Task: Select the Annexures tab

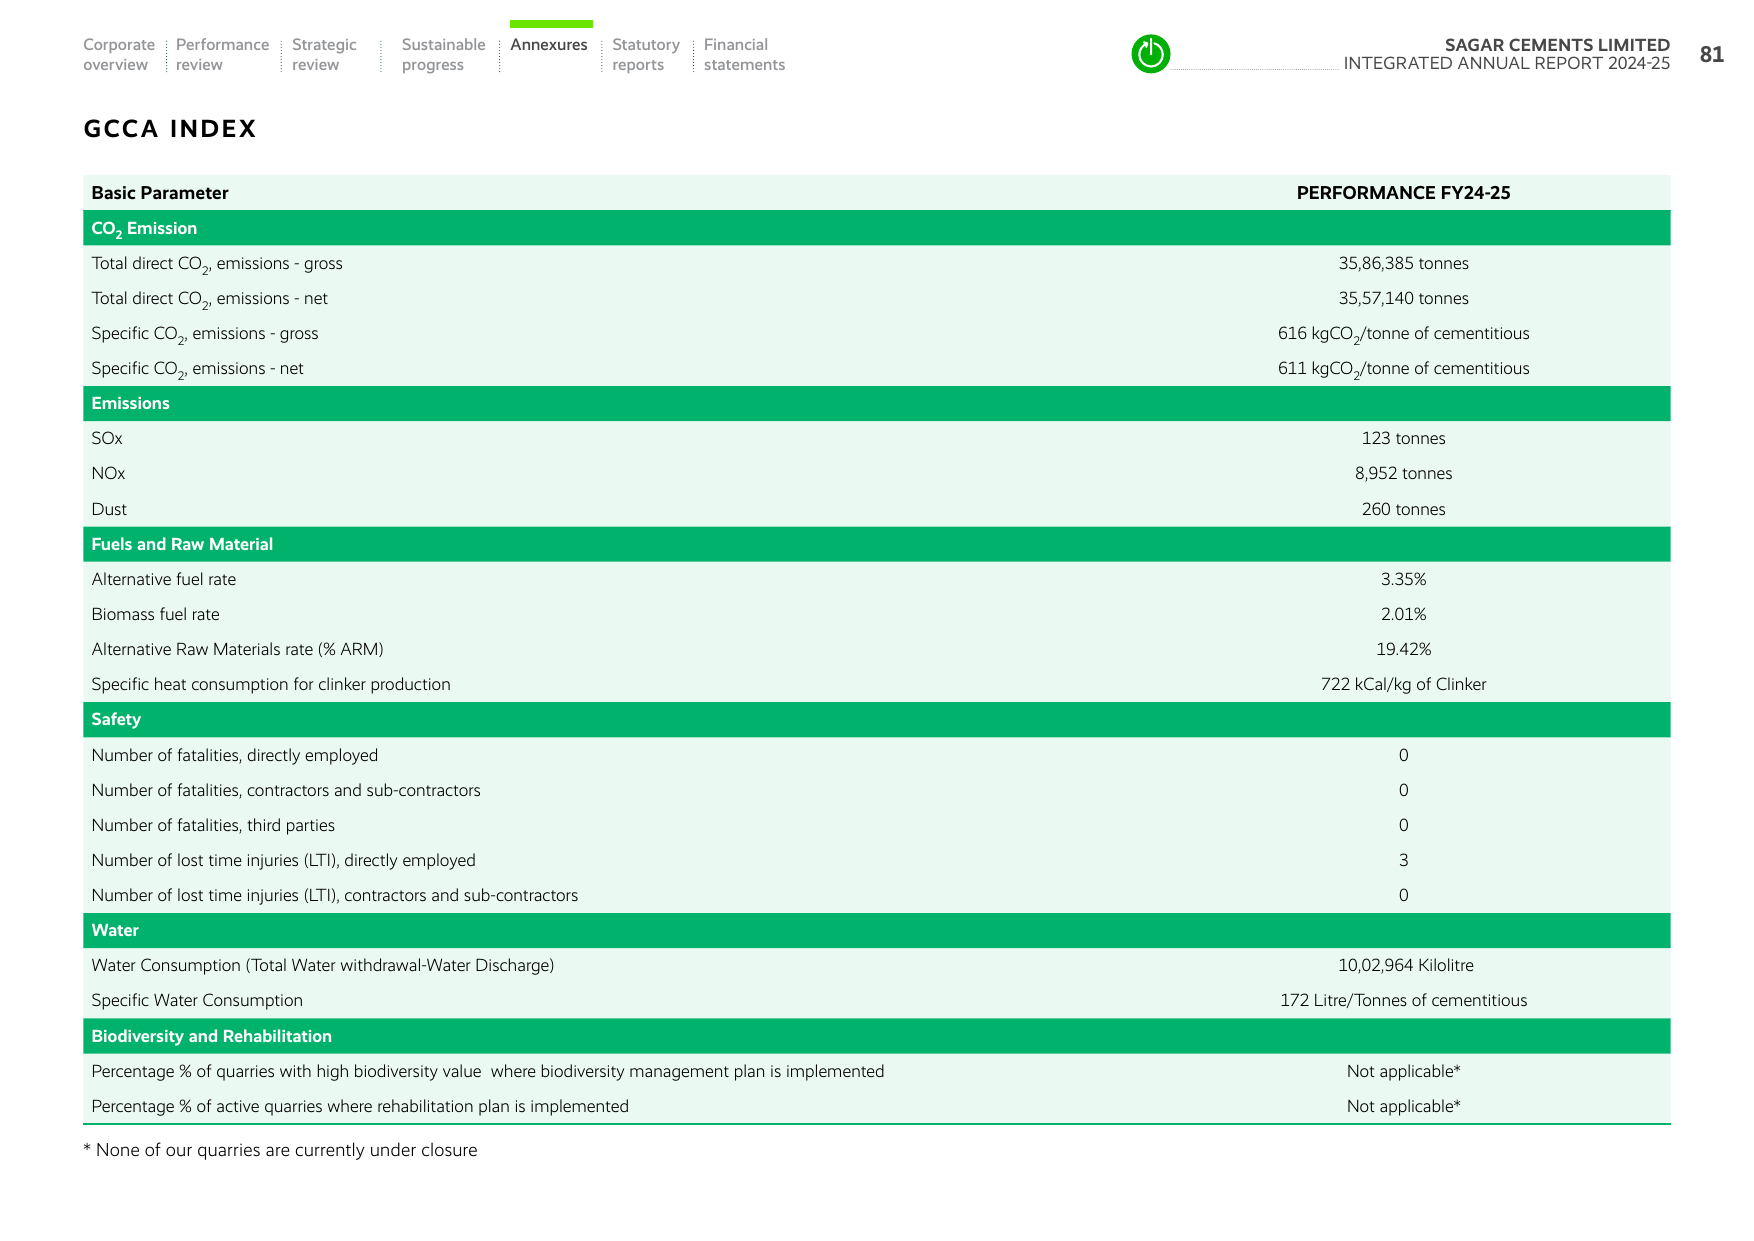Action: pos(549,45)
